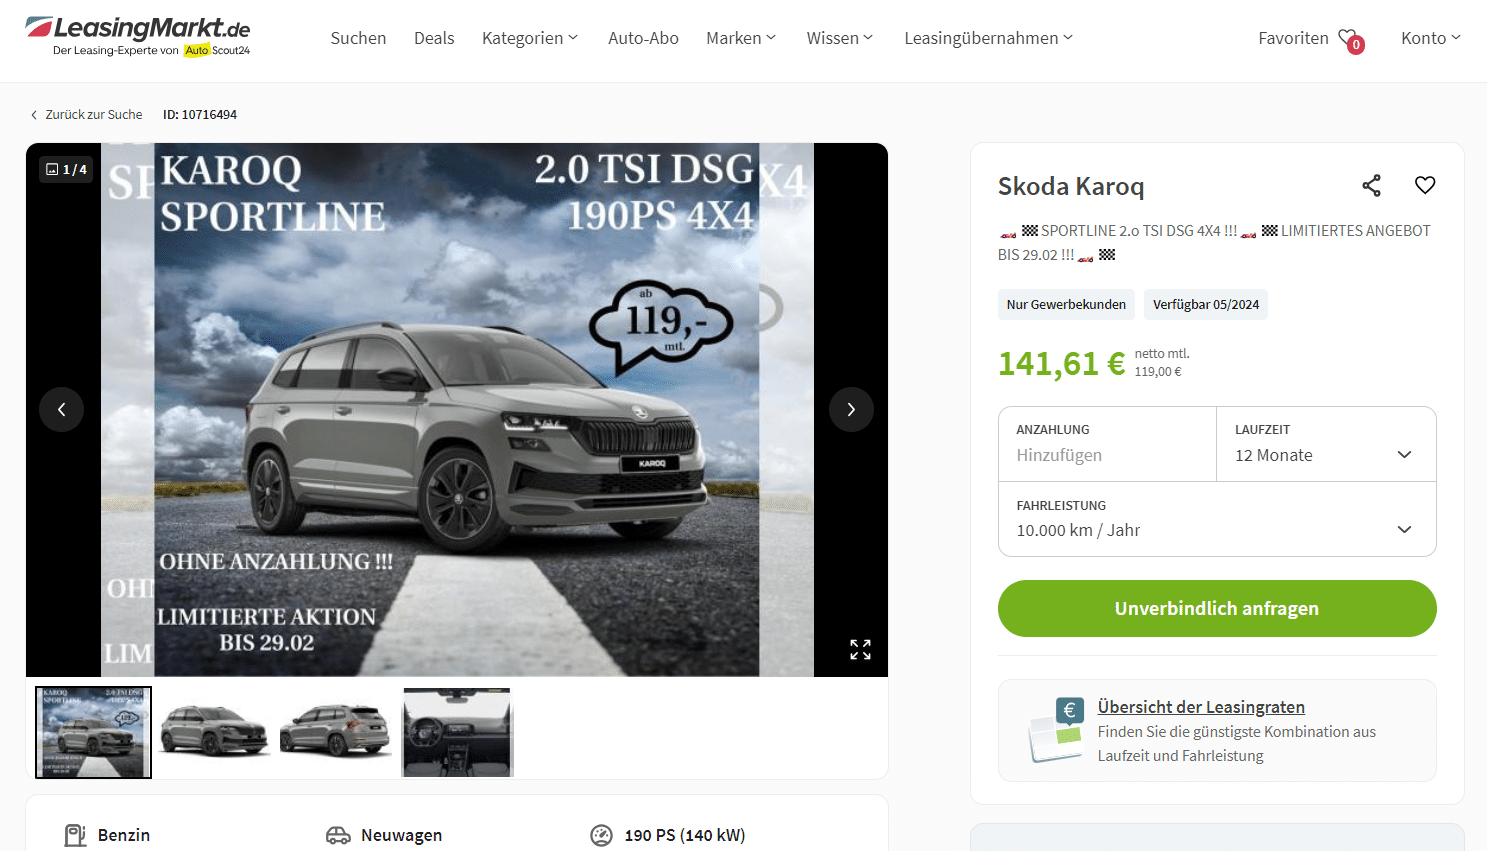Click the Benzin fuel pump icon
The image size is (1487, 851).
pyautogui.click(x=75, y=835)
